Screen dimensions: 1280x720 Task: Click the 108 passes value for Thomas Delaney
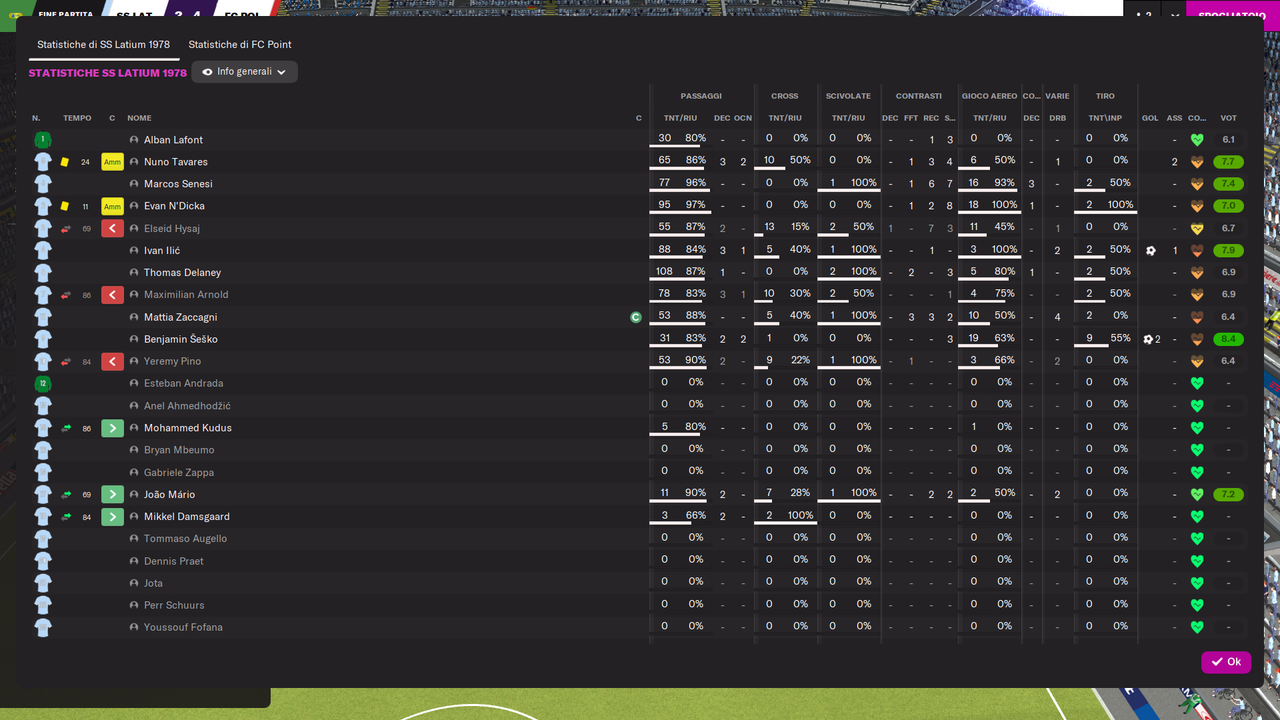[x=664, y=272]
